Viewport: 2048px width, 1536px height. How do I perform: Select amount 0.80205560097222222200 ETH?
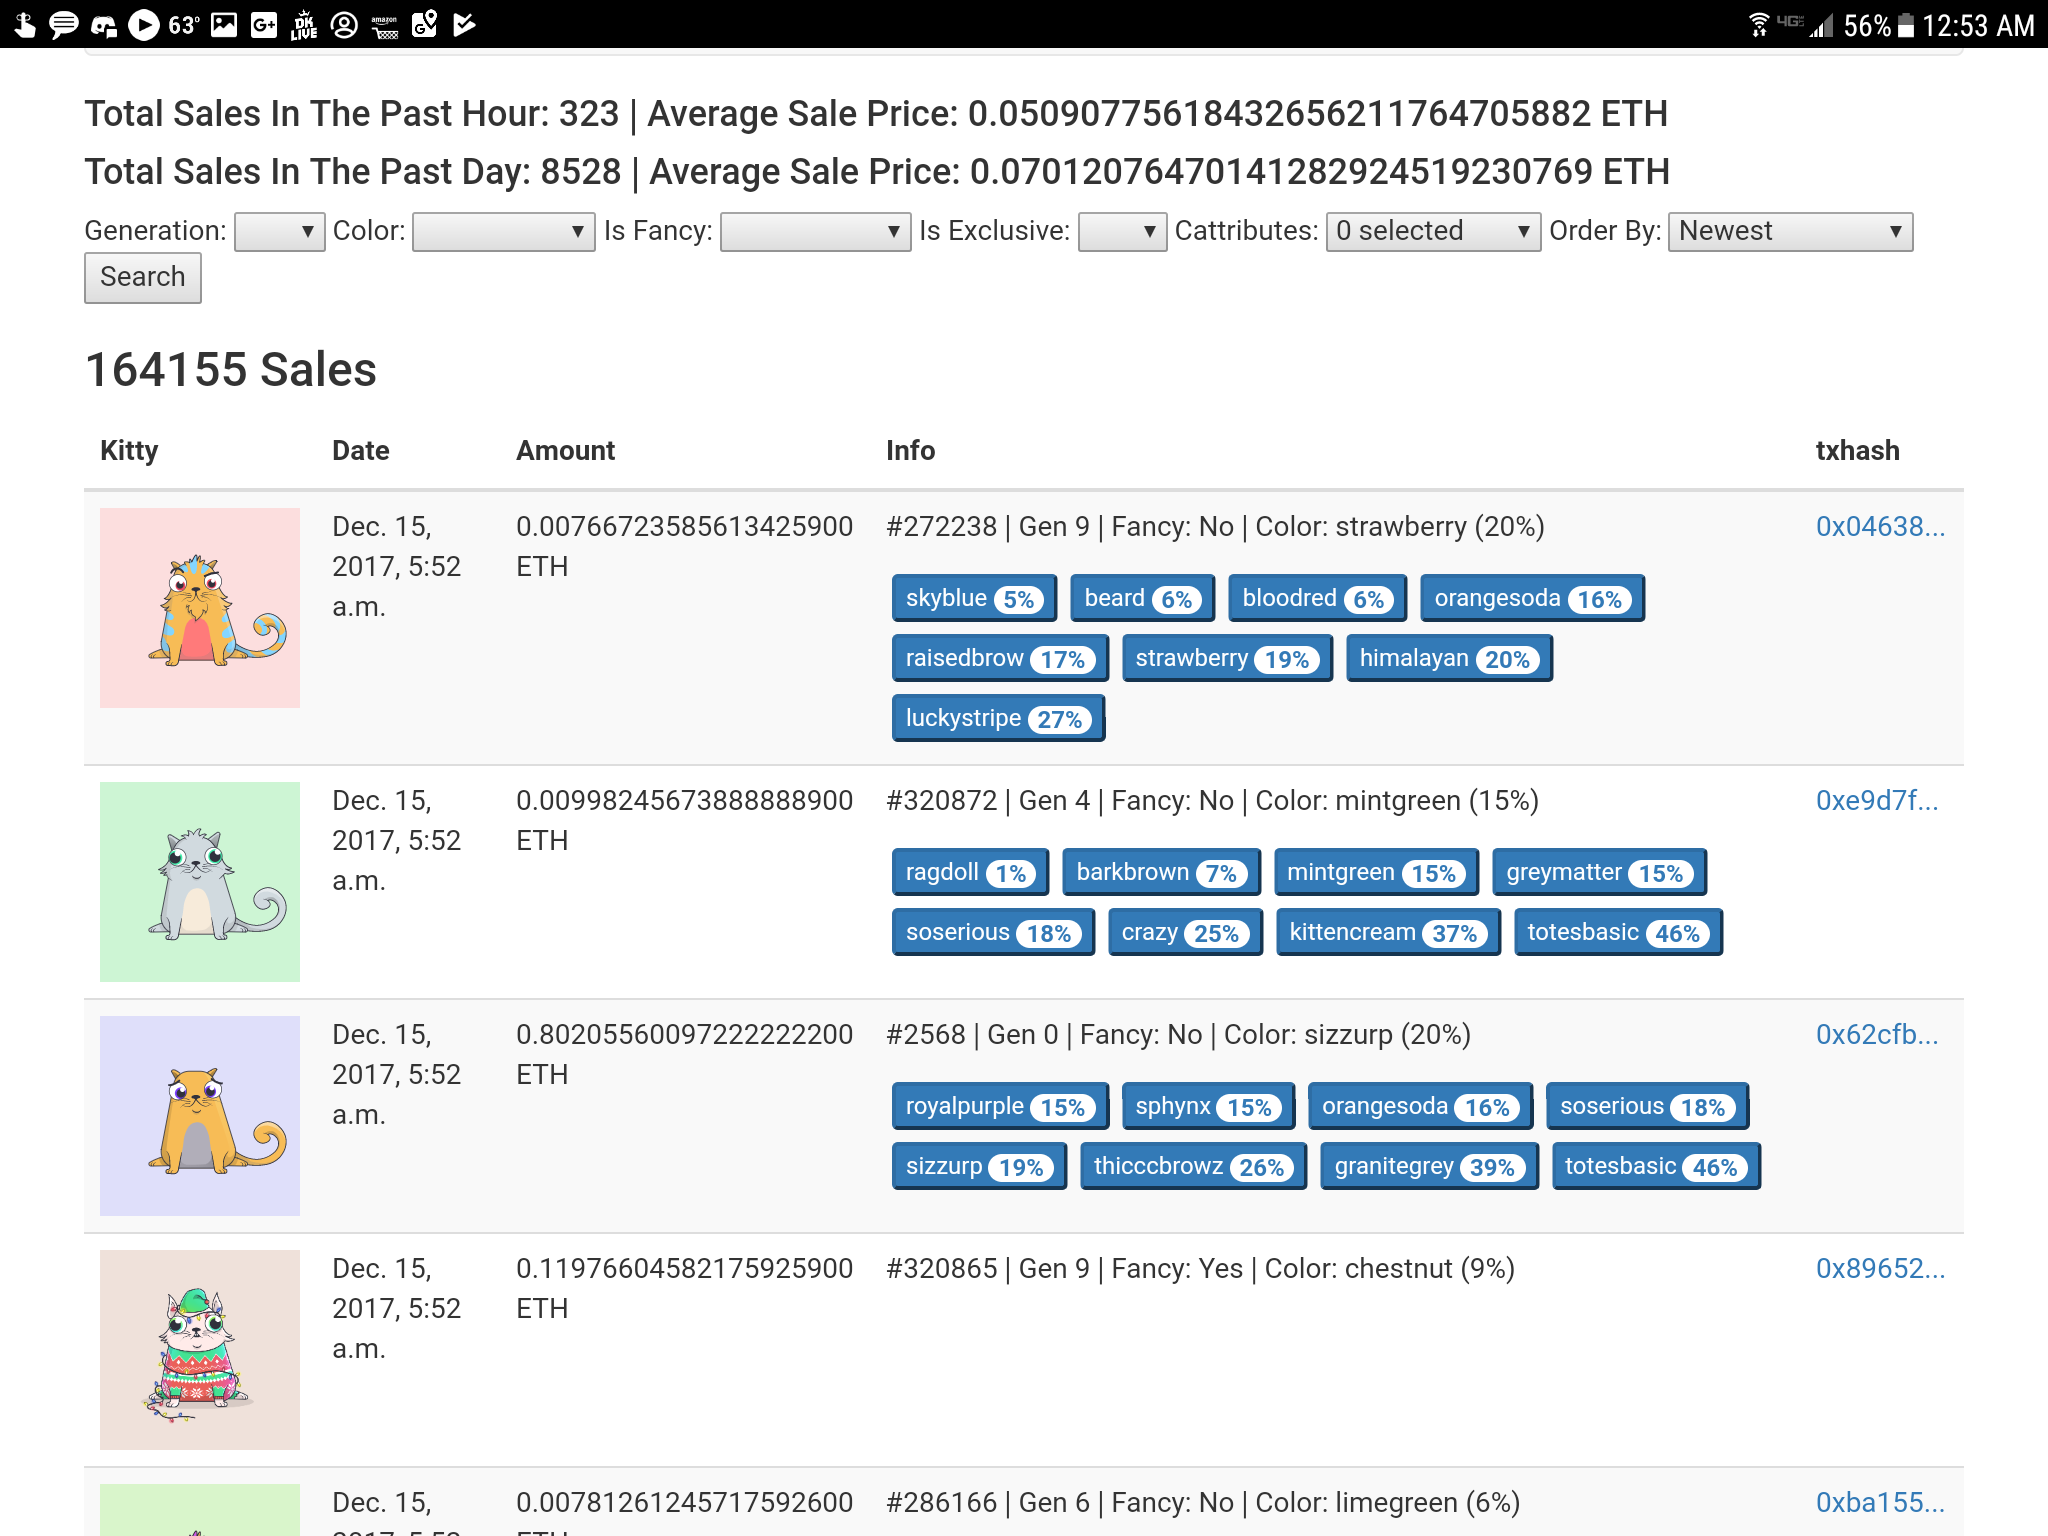pos(684,1054)
